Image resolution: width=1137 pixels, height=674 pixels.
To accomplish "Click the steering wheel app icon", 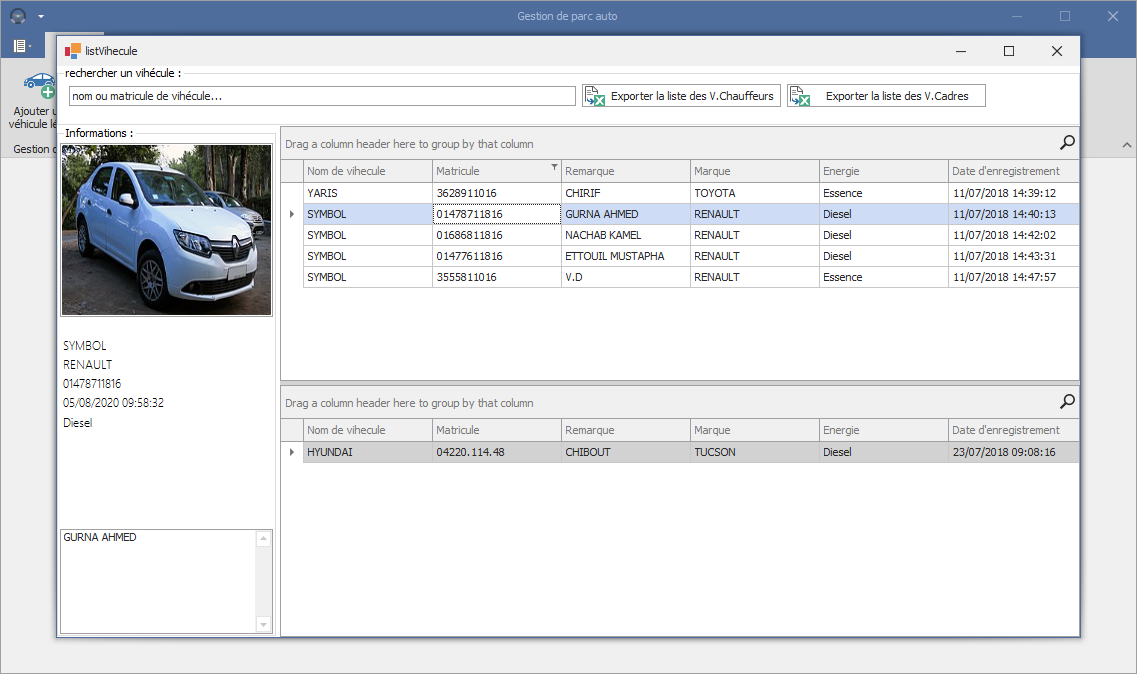I will (x=18, y=16).
